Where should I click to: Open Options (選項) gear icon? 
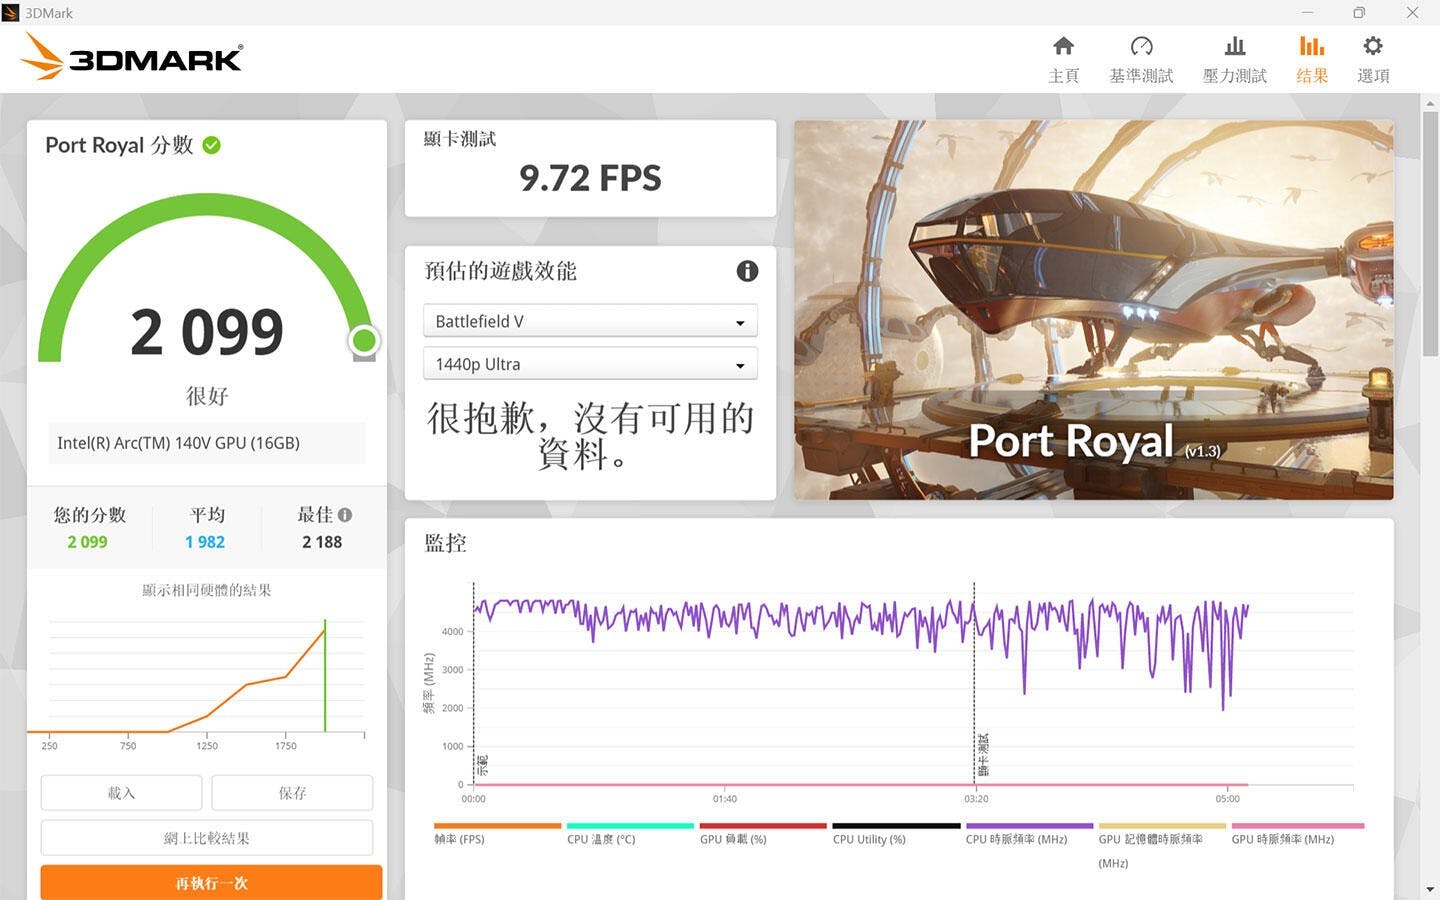pyautogui.click(x=1373, y=47)
